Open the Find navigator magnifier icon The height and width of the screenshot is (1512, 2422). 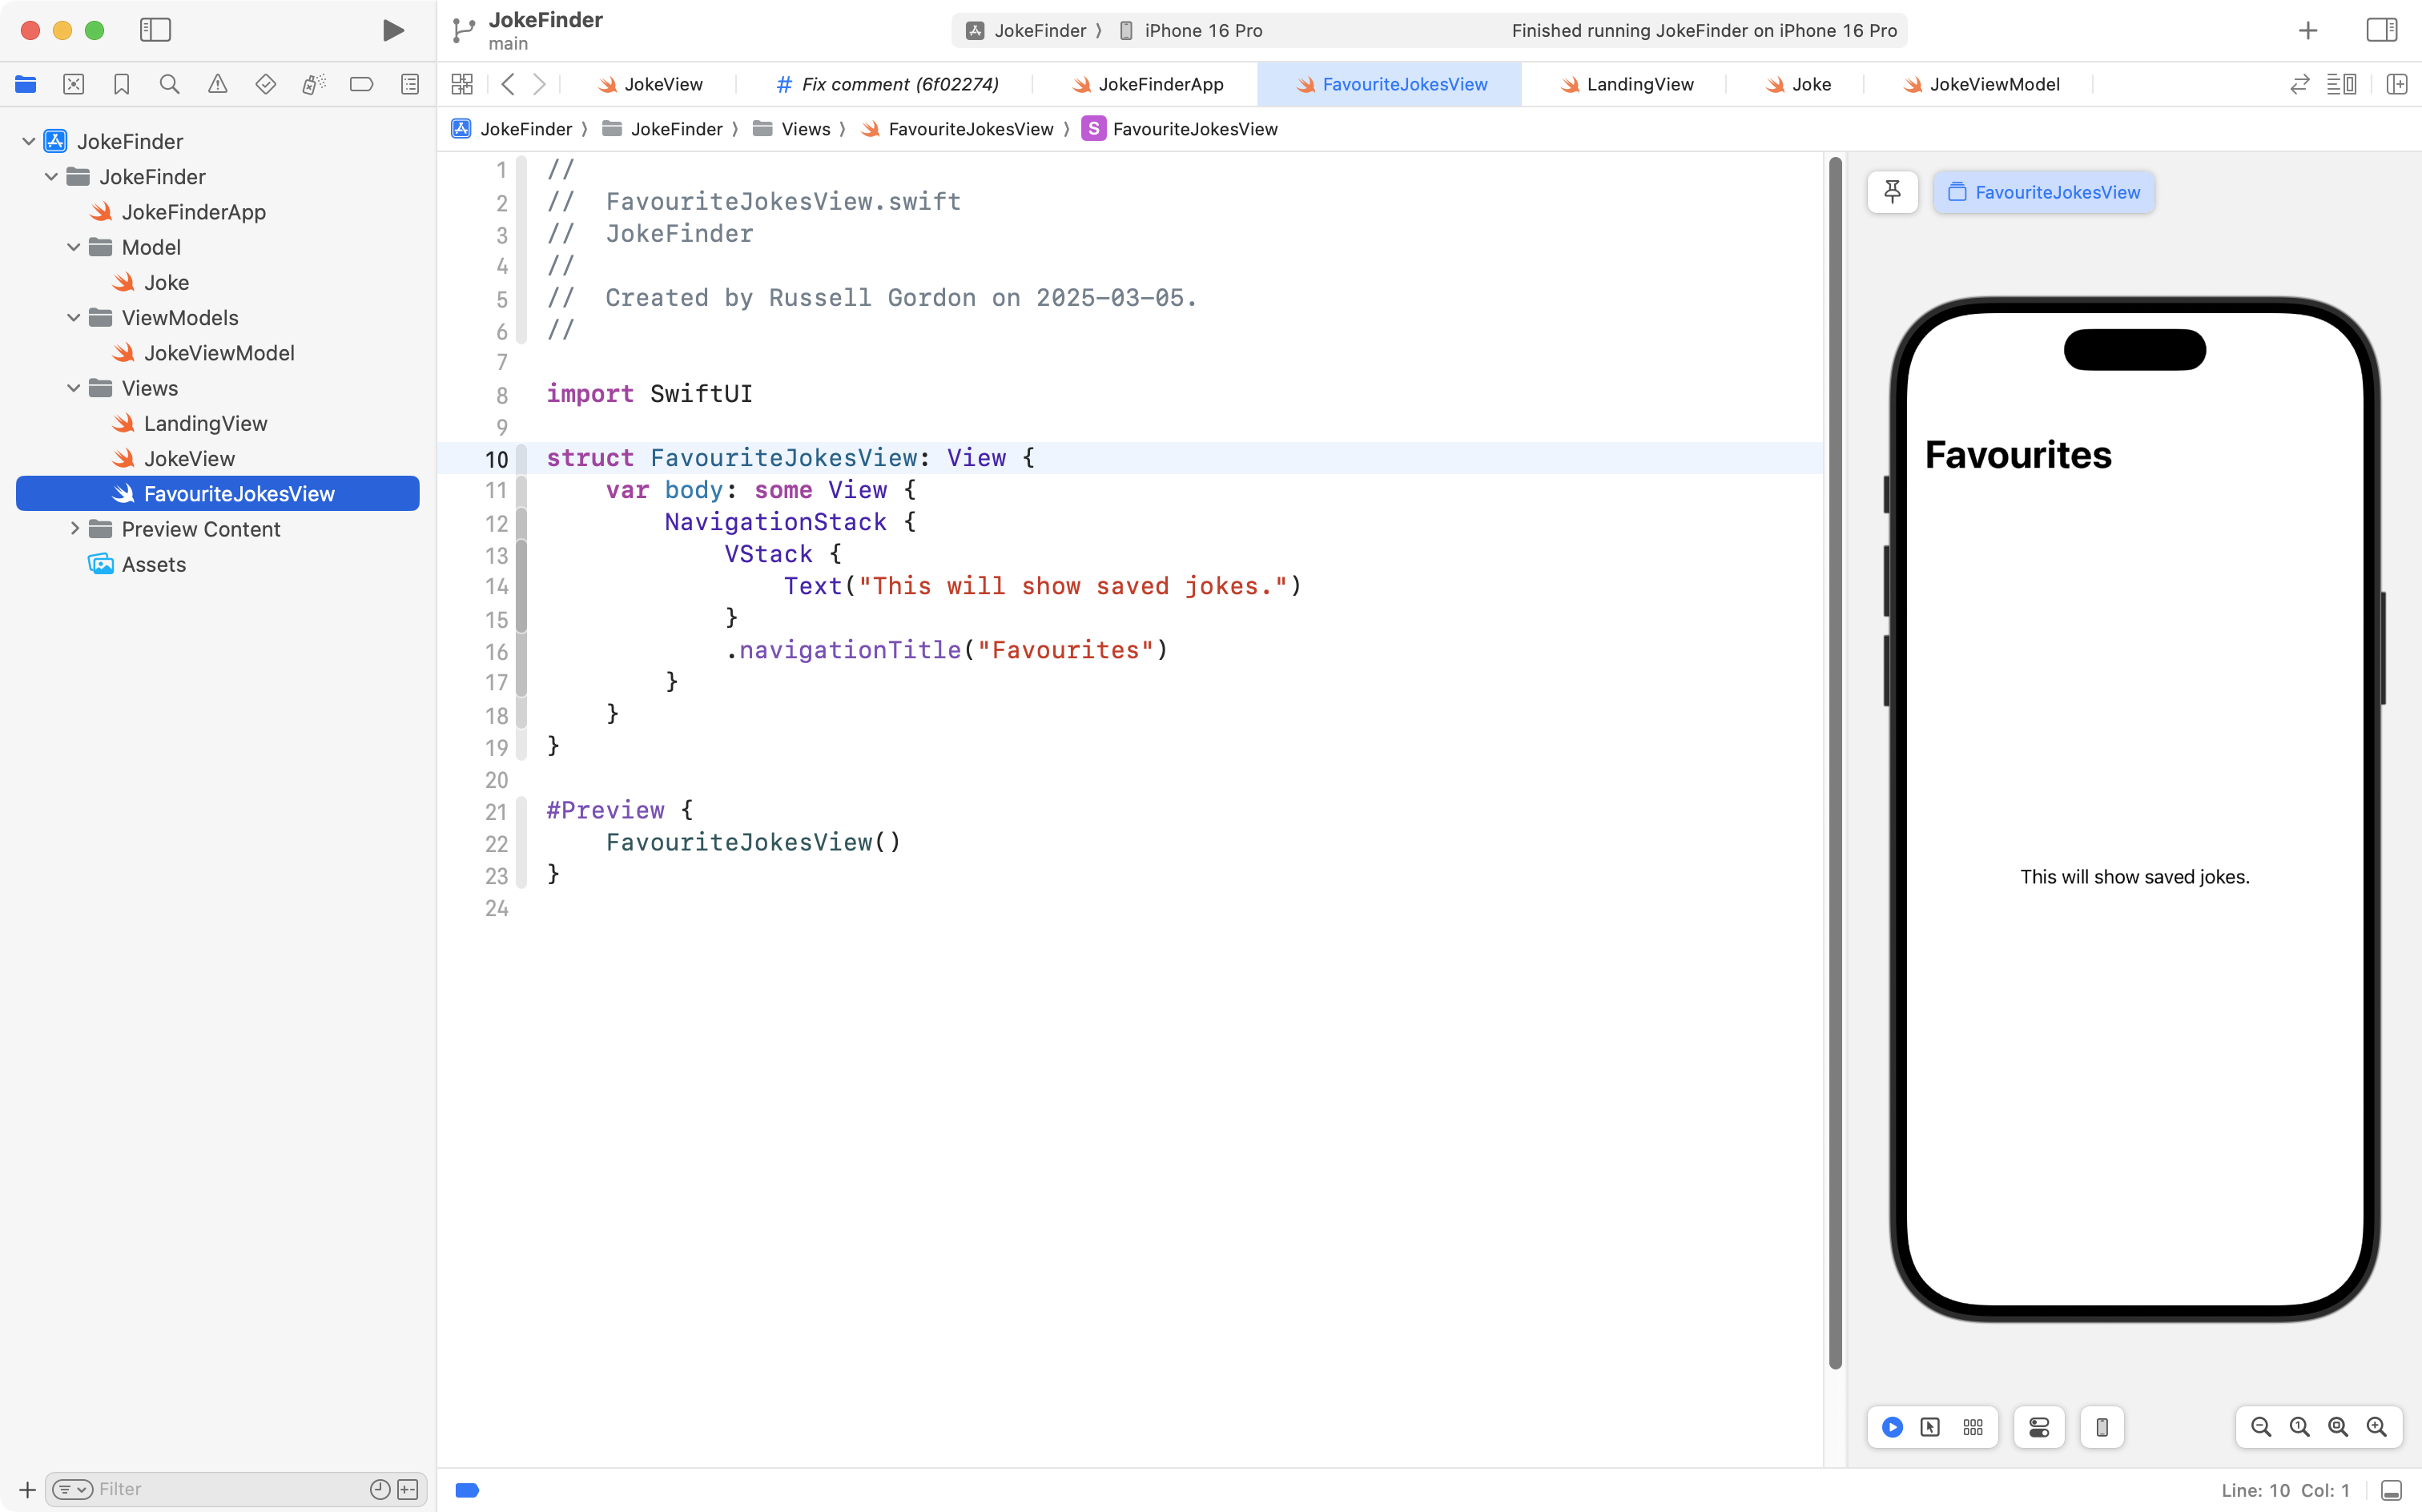[169, 84]
